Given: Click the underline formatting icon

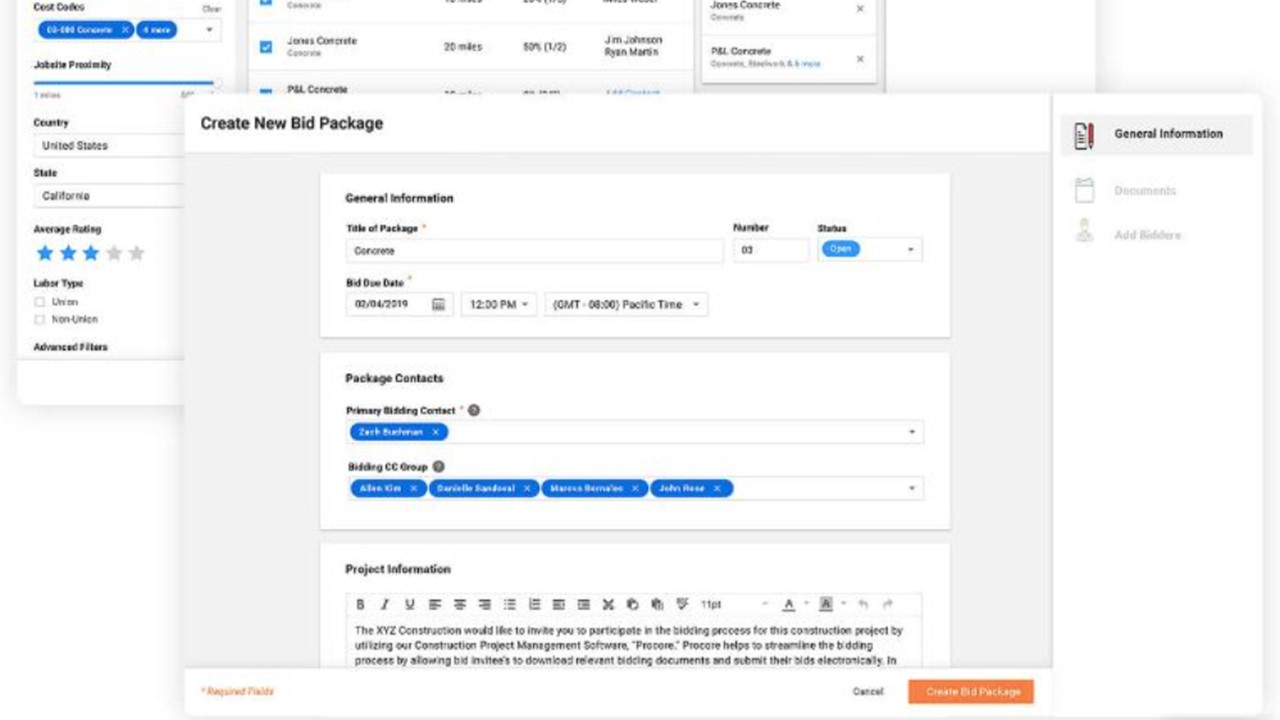Looking at the screenshot, I should 410,605.
